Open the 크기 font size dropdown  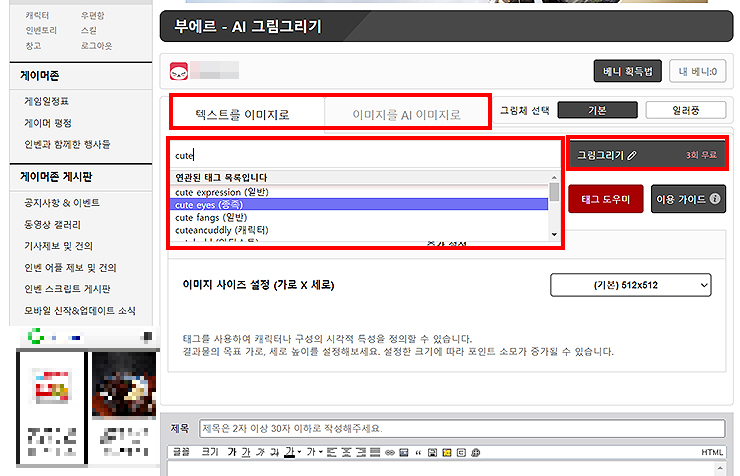pyautogui.click(x=210, y=452)
